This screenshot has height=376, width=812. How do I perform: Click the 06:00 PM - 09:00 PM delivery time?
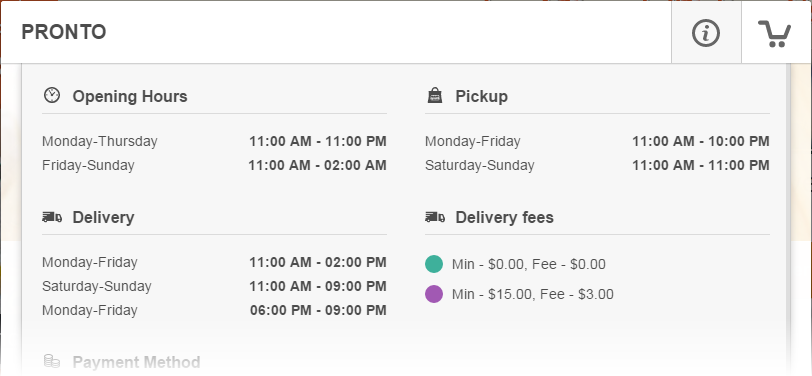tap(318, 310)
